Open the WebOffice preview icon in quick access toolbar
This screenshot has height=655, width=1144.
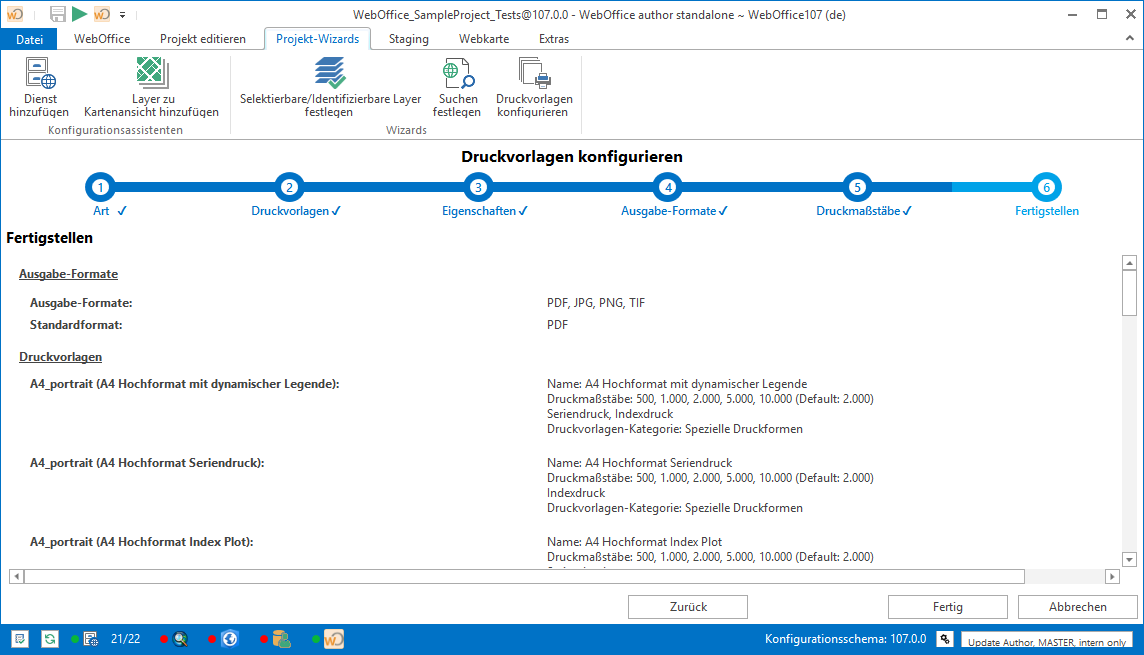pos(101,14)
